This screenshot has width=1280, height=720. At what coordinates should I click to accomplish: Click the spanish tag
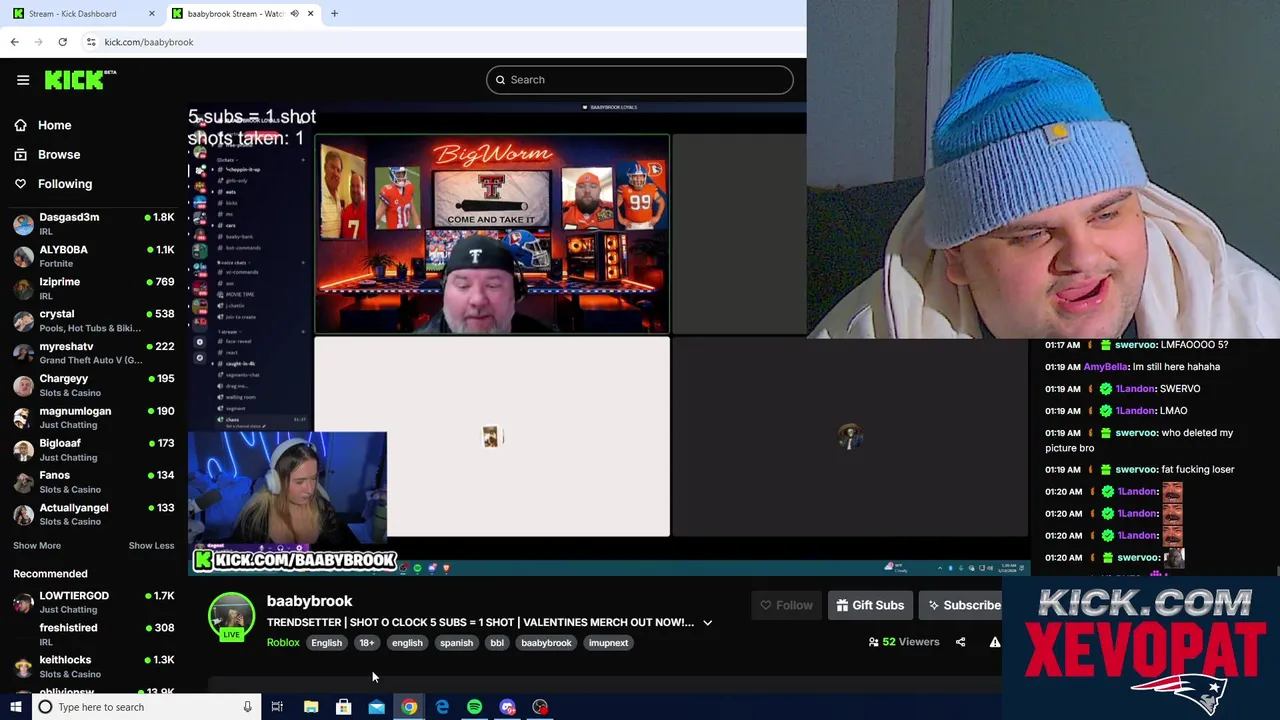click(x=456, y=643)
